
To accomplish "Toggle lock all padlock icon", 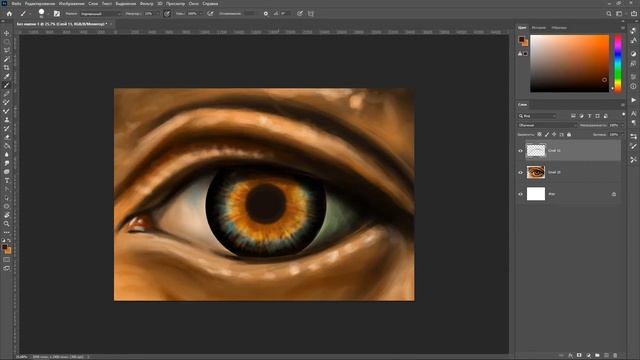I will (569, 134).
